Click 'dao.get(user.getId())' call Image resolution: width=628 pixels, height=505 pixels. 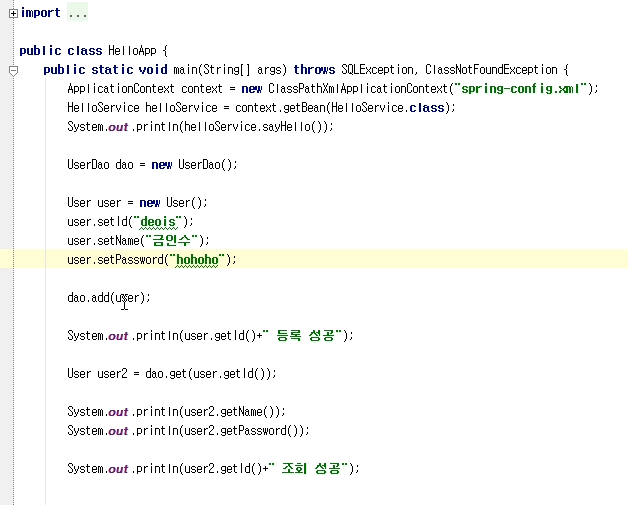point(208,374)
